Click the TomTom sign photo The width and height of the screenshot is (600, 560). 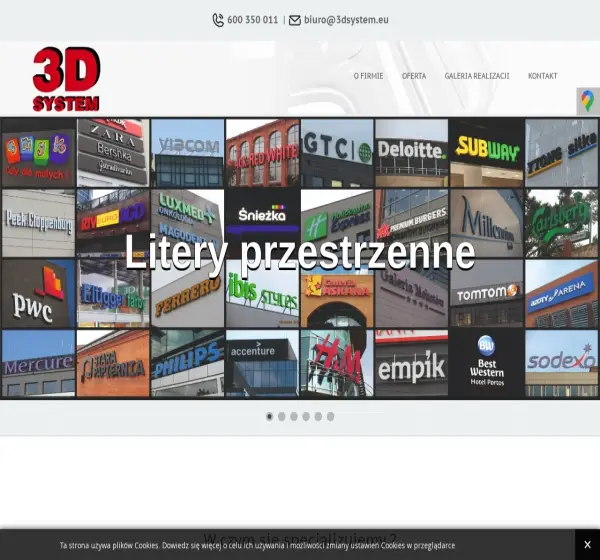(487, 294)
